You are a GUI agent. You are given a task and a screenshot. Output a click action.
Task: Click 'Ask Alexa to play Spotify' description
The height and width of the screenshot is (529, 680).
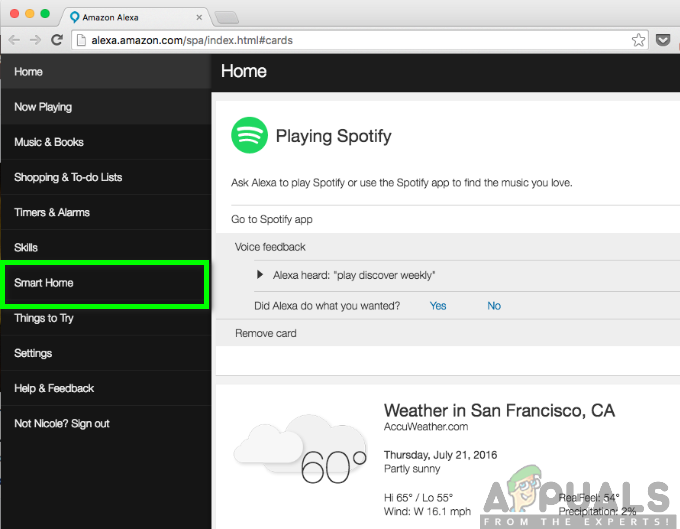(402, 183)
